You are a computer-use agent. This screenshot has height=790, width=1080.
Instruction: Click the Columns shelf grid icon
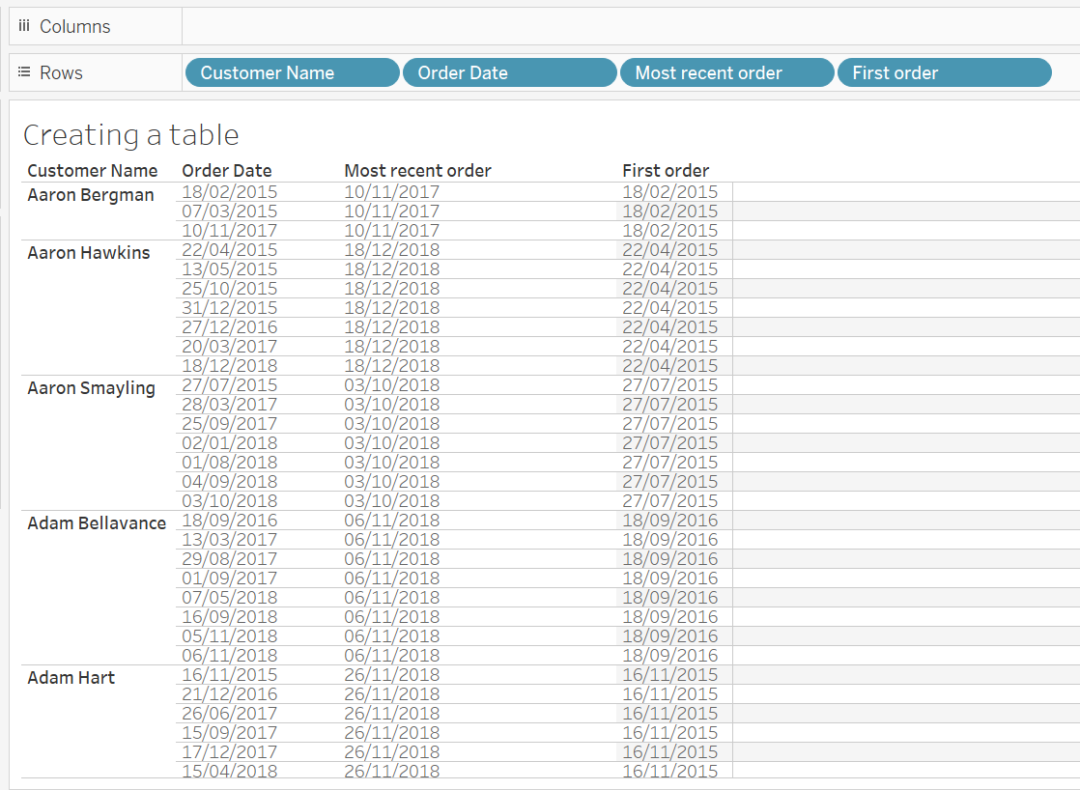point(23,26)
